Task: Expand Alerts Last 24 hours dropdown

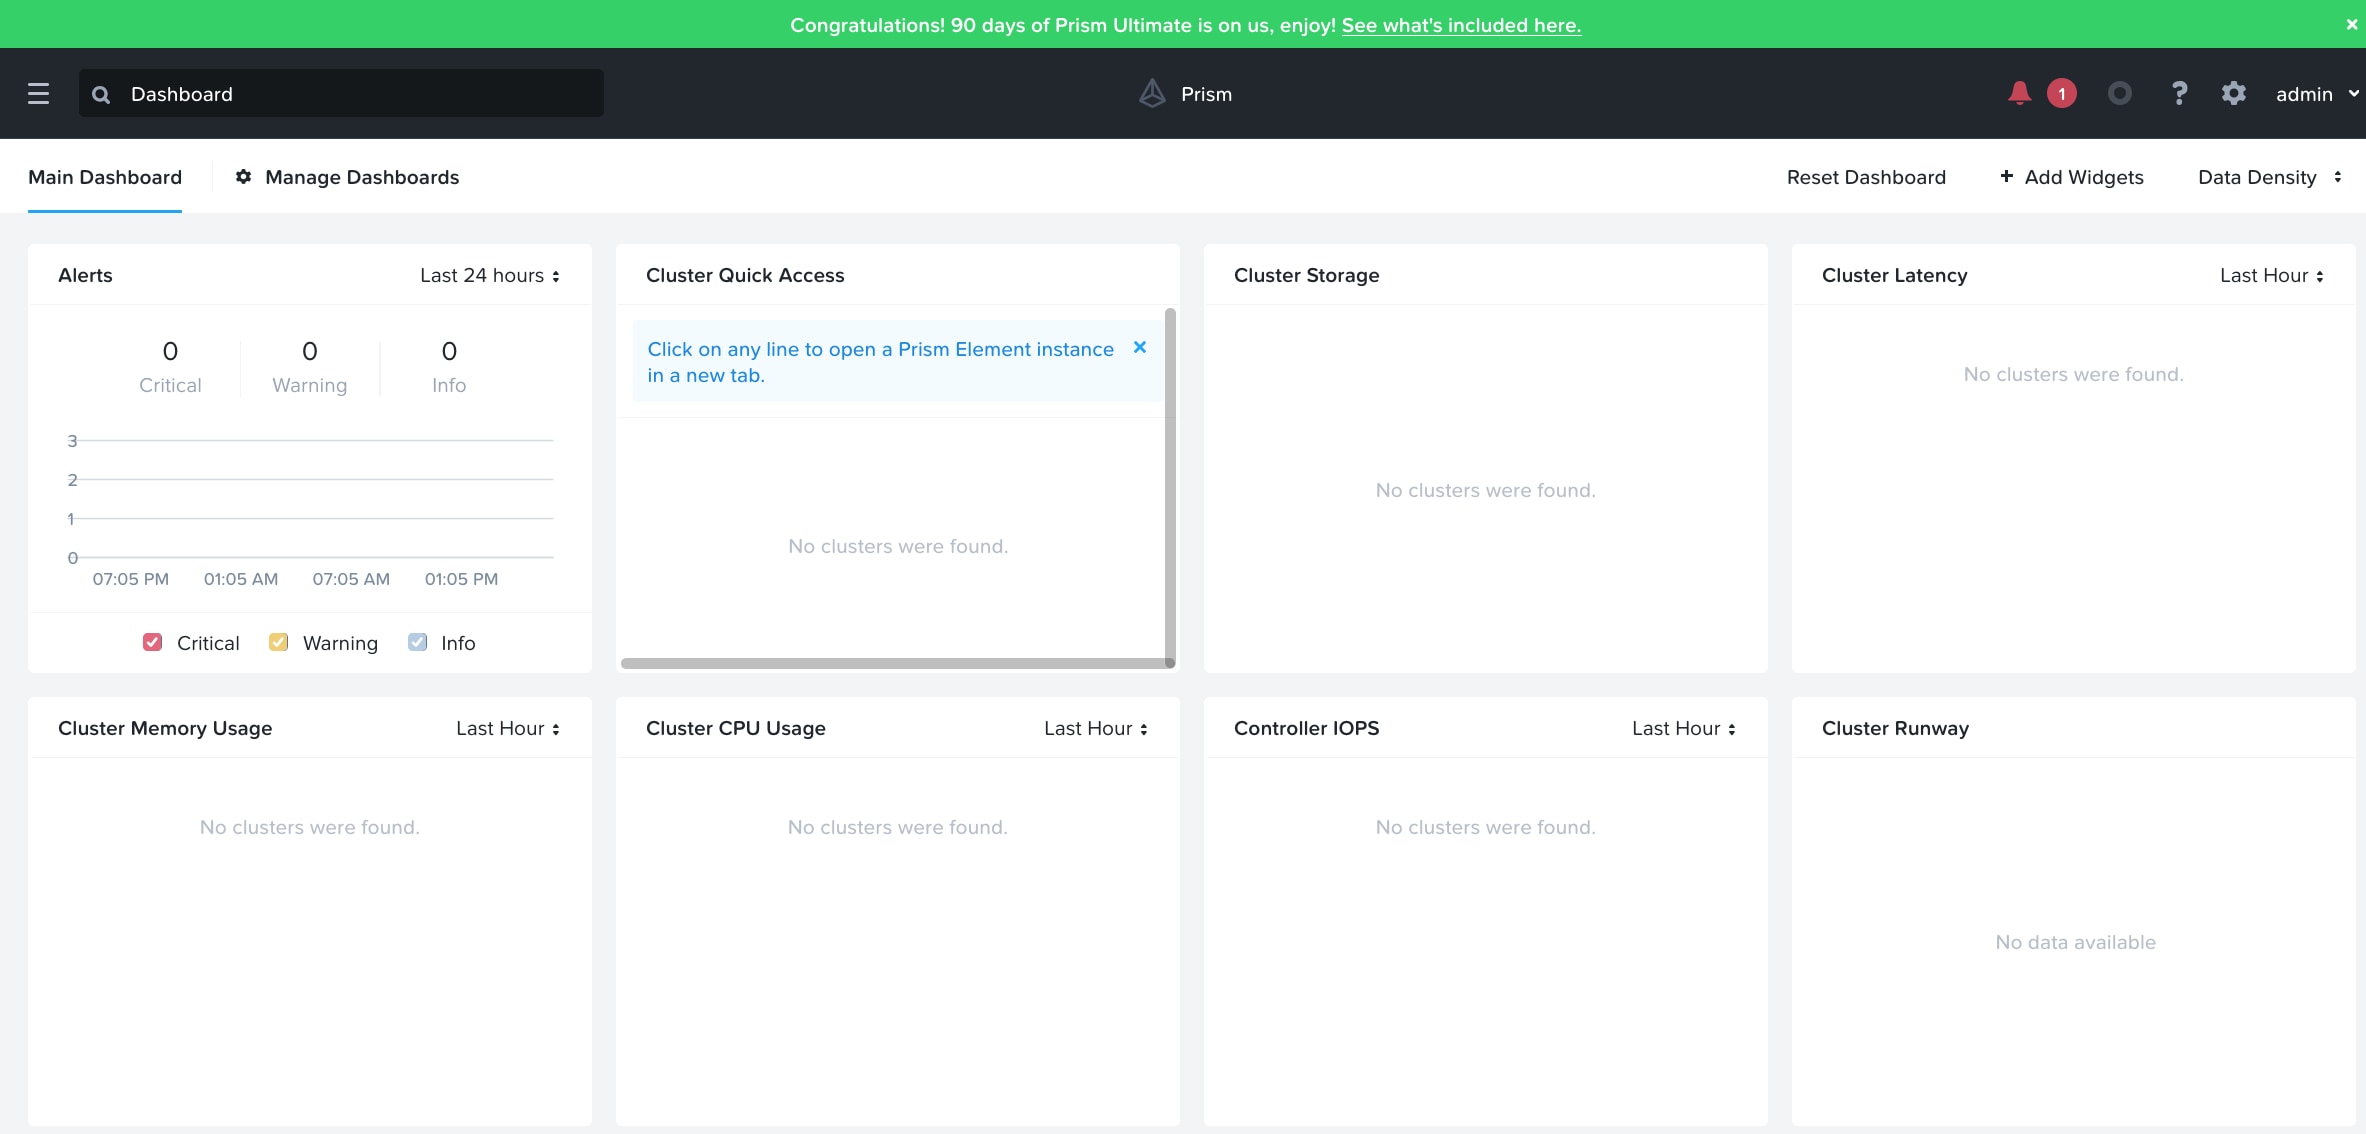Action: (x=490, y=275)
